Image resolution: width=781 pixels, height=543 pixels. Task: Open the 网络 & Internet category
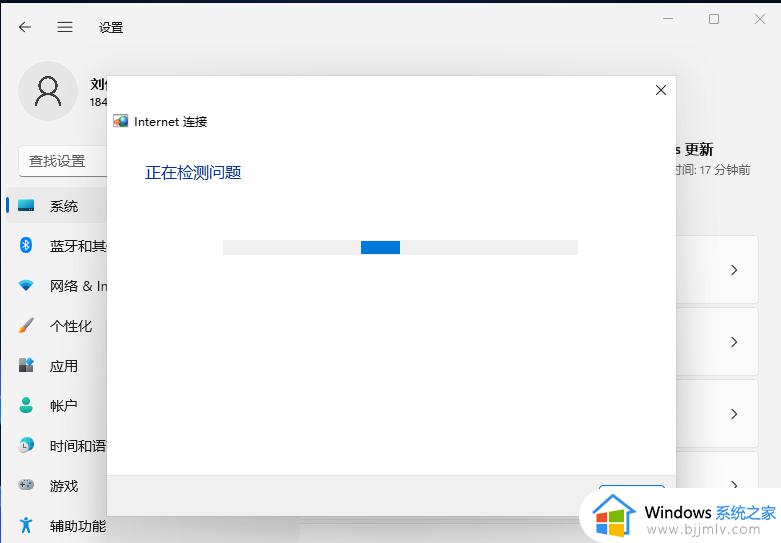click(78, 286)
